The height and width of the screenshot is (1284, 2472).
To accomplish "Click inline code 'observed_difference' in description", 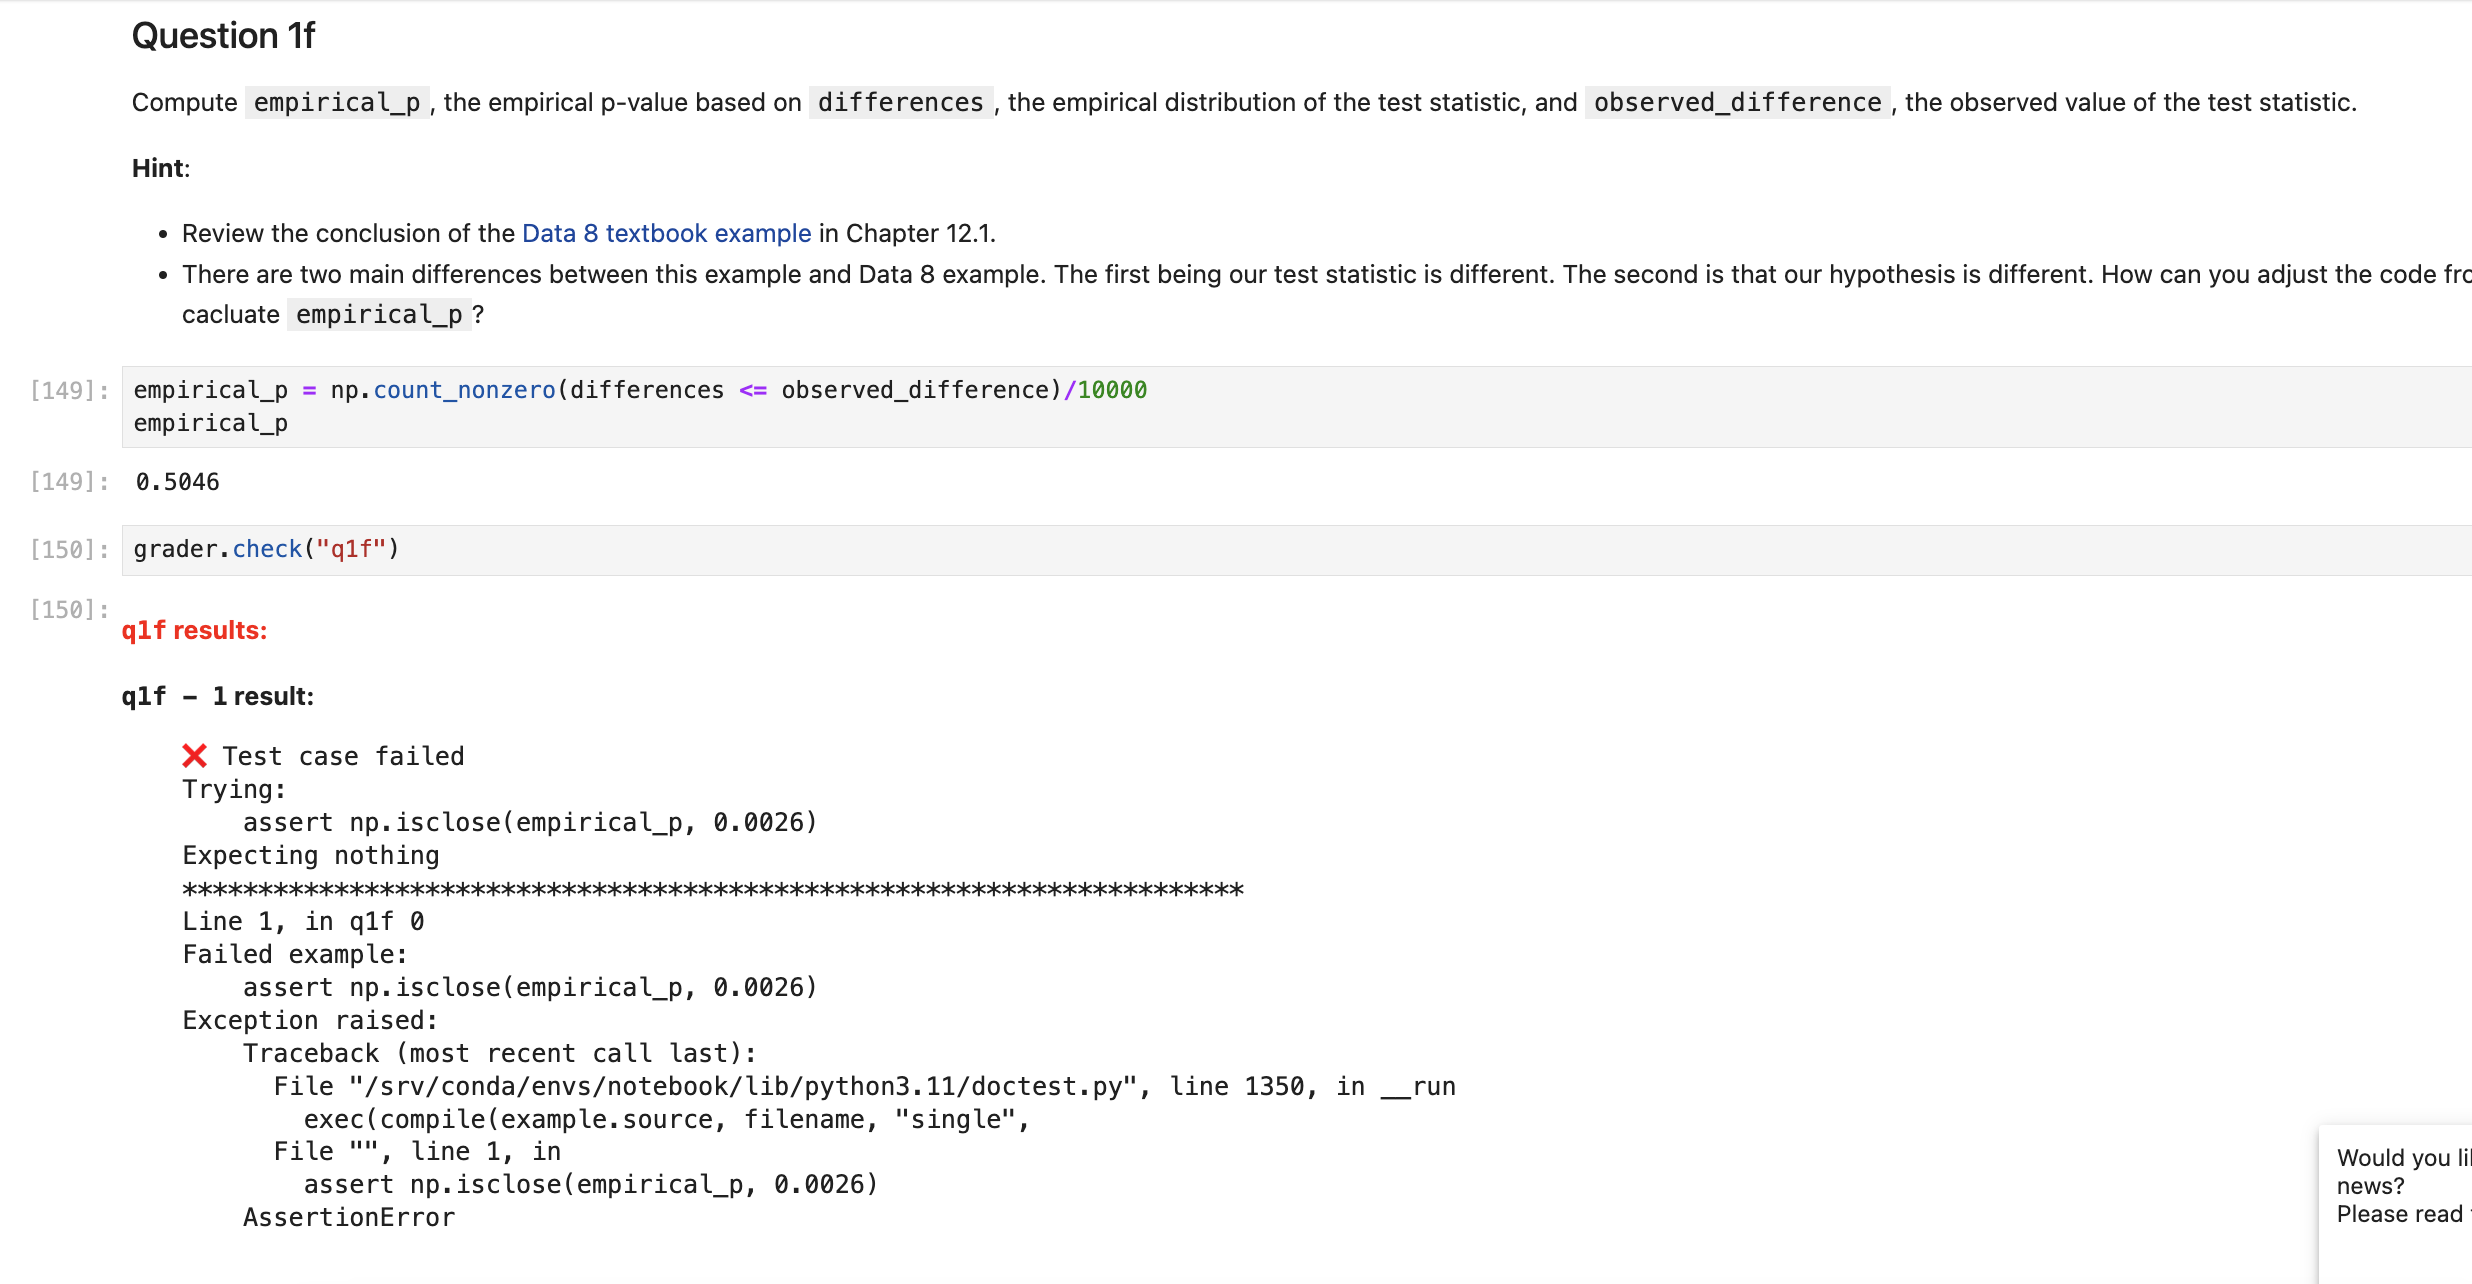I will tap(1737, 103).
